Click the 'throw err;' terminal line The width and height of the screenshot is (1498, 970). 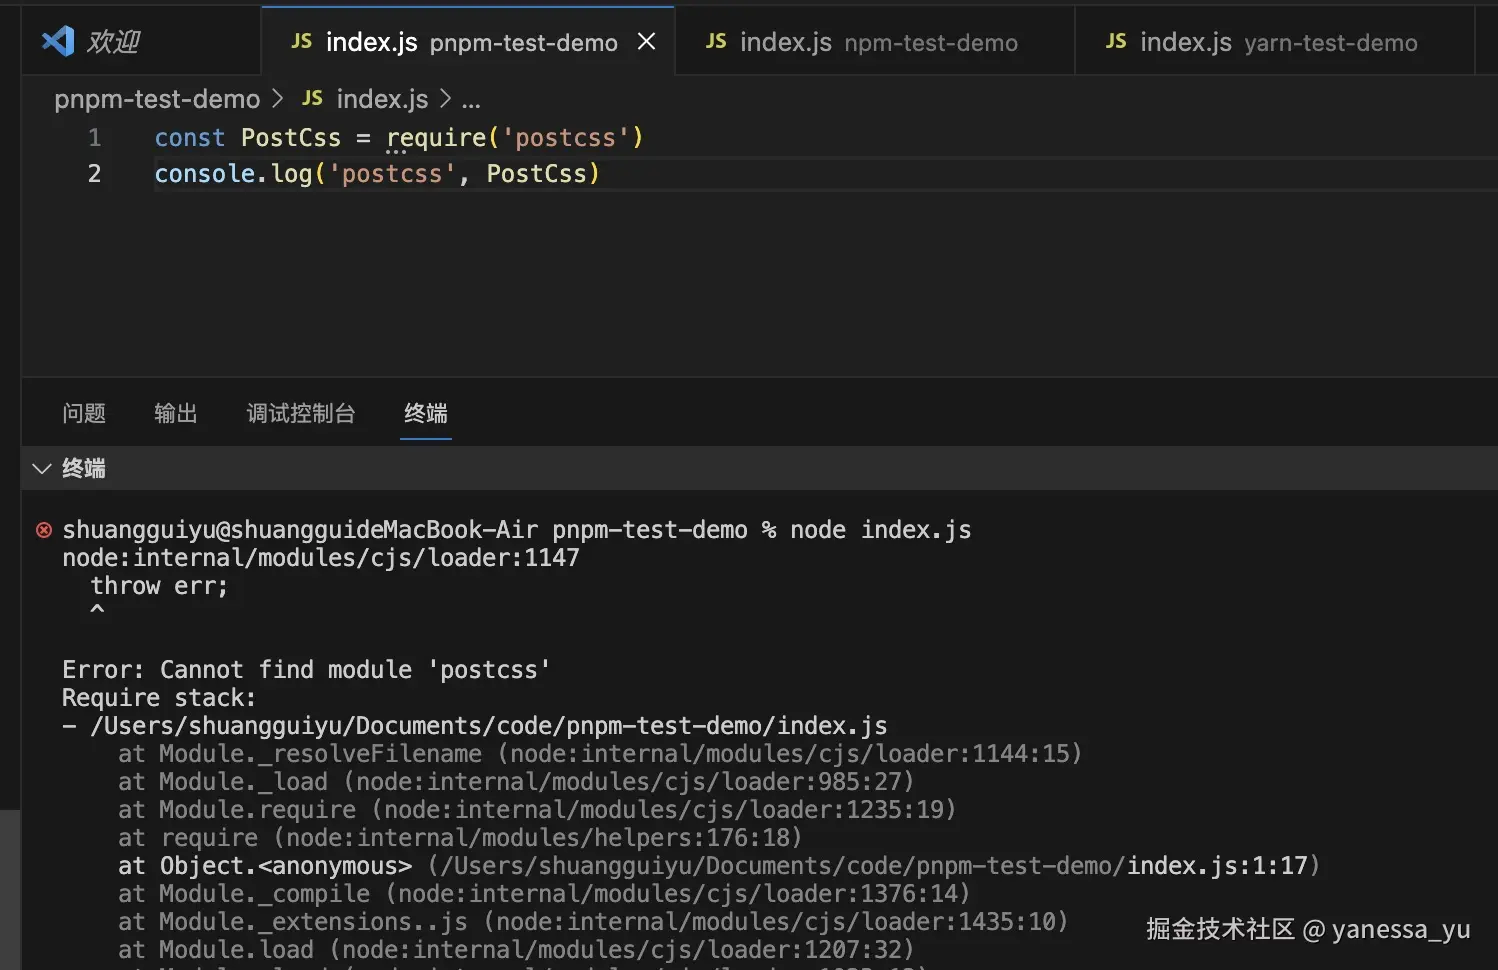click(159, 586)
